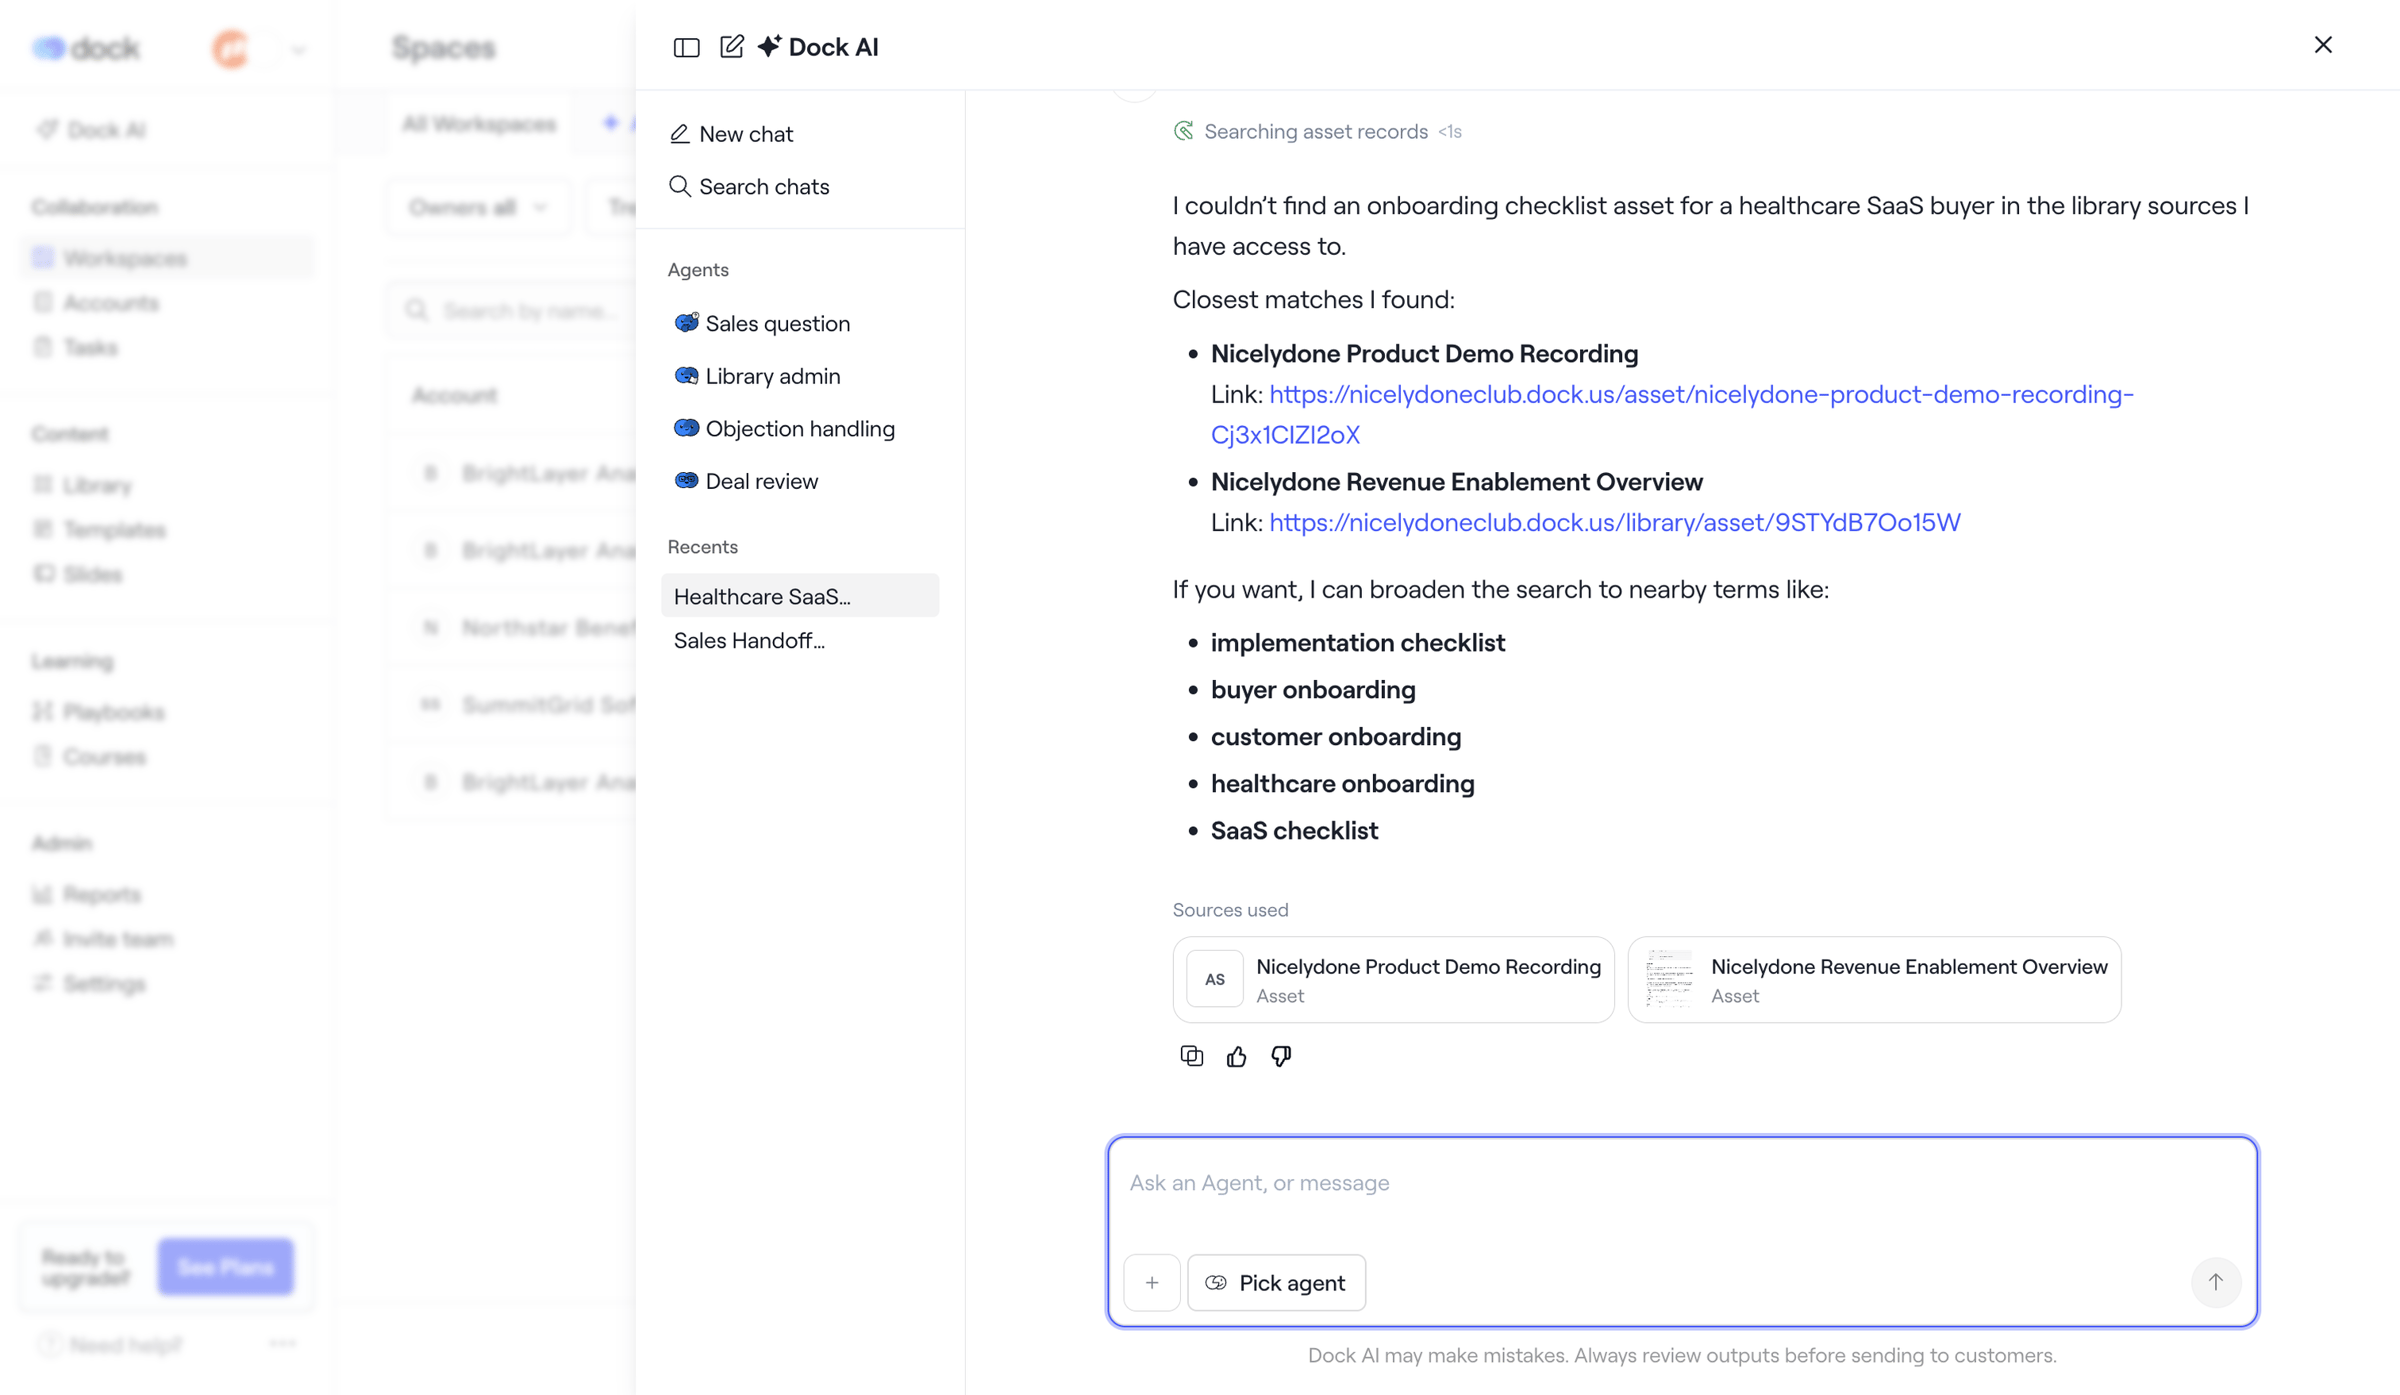Open Tasks in the sidebar
This screenshot has height=1395, width=2400.
coord(166,347)
